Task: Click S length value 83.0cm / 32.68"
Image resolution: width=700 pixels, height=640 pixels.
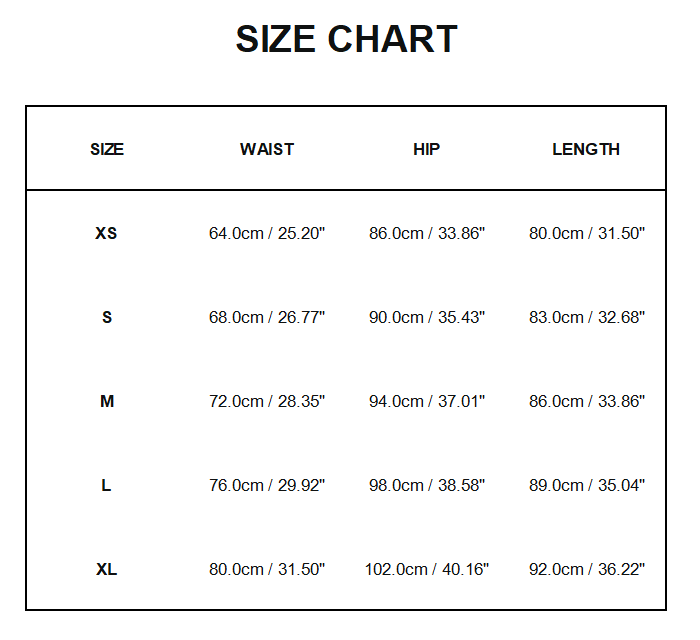Action: coord(587,317)
